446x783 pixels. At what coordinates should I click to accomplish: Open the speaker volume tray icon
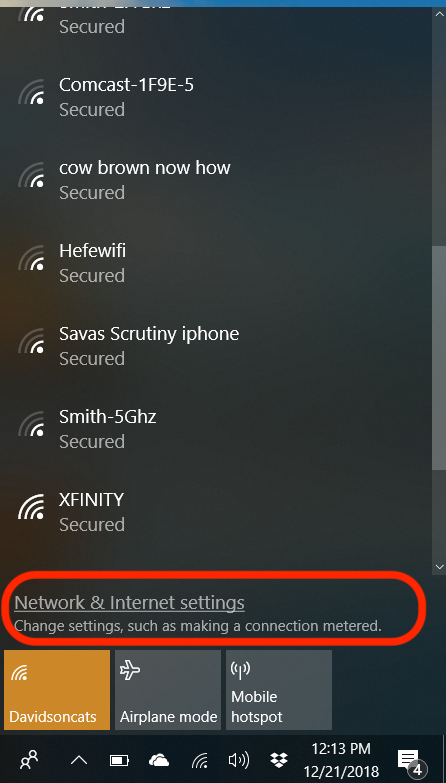tap(239, 761)
